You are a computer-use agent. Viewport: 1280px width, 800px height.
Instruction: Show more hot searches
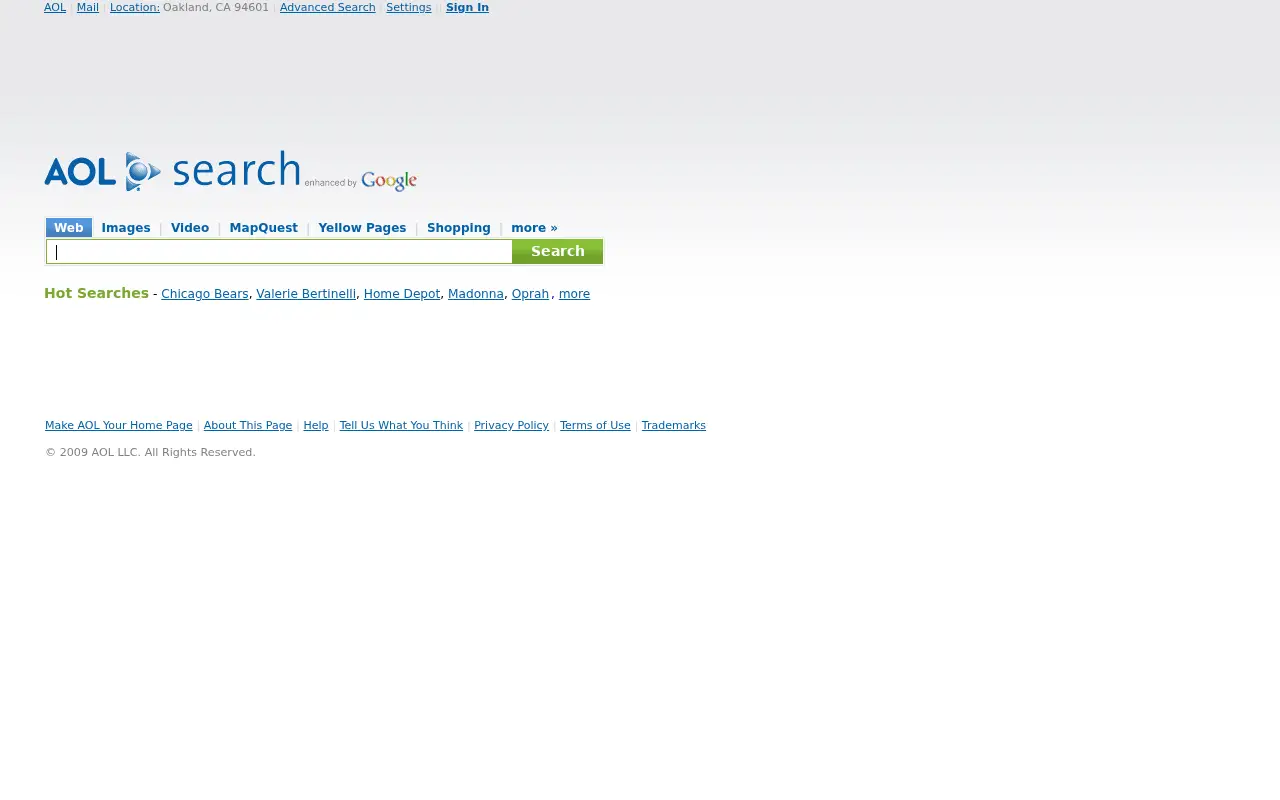pyautogui.click(x=574, y=294)
